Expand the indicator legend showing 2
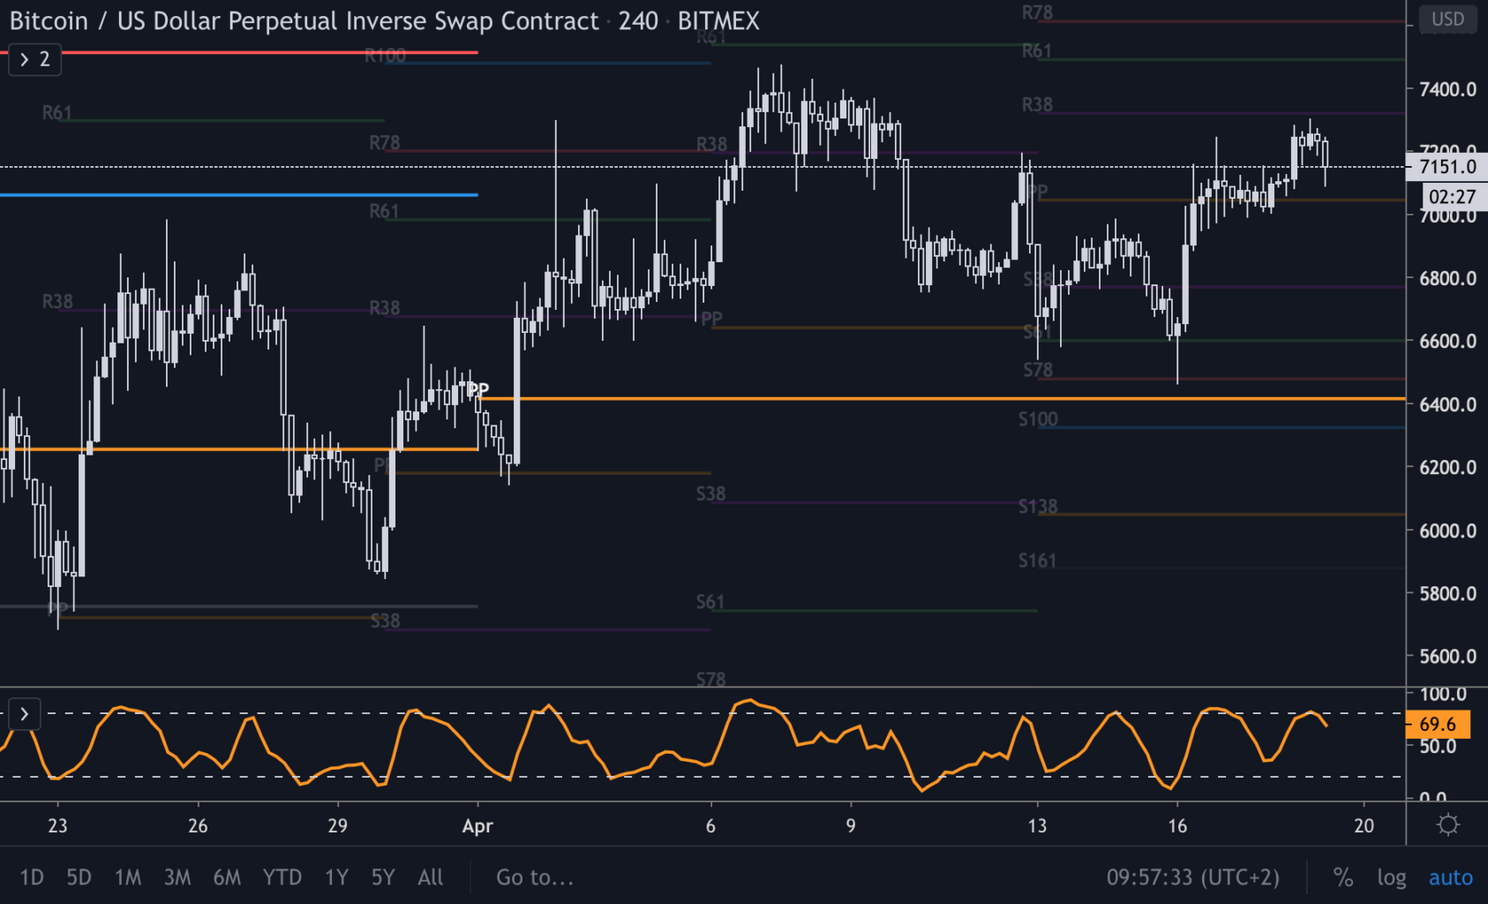This screenshot has width=1488, height=904. 35,60
